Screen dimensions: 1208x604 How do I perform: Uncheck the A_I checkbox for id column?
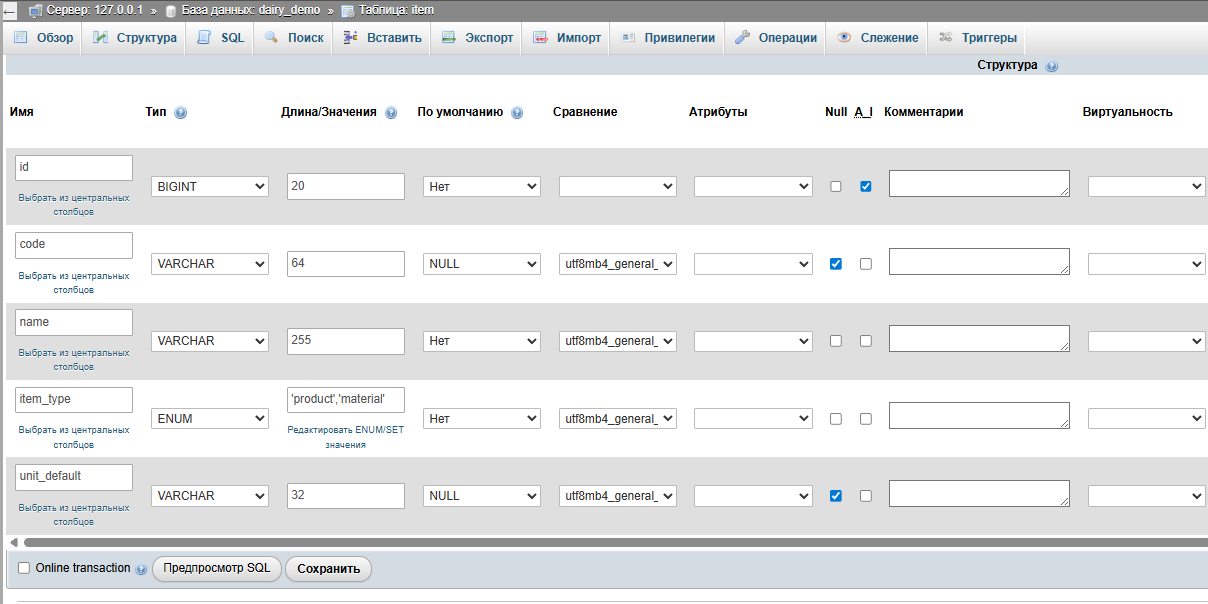pos(866,186)
